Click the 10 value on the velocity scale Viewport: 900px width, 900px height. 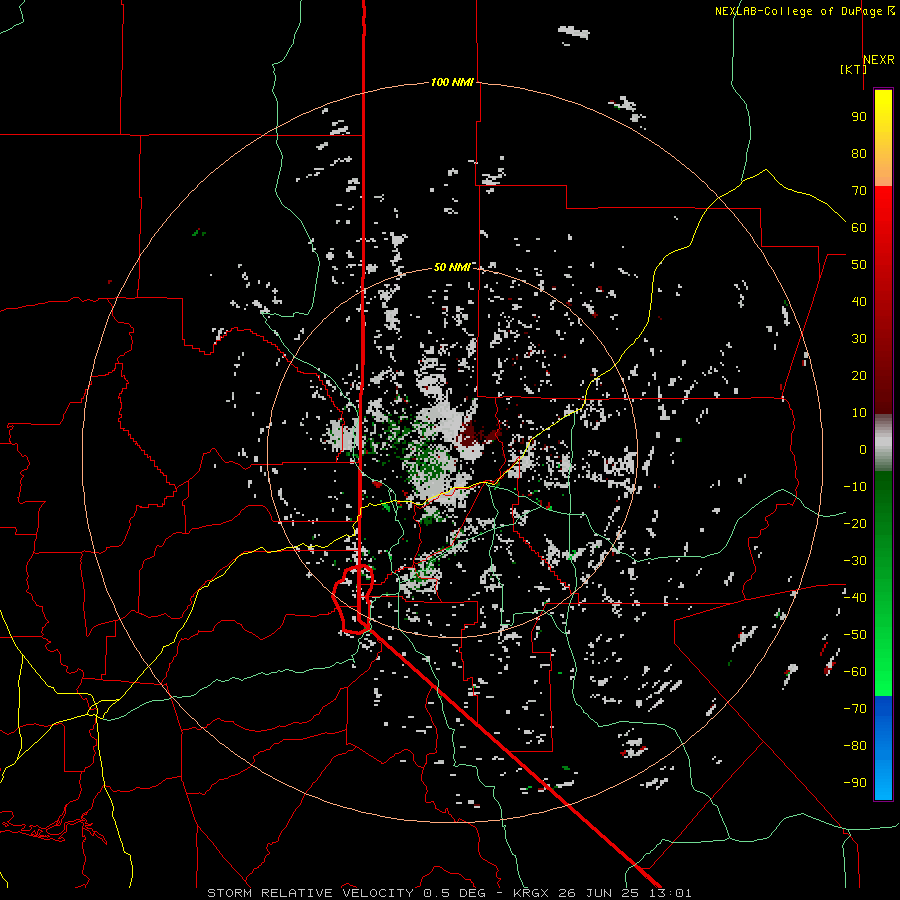pos(859,413)
